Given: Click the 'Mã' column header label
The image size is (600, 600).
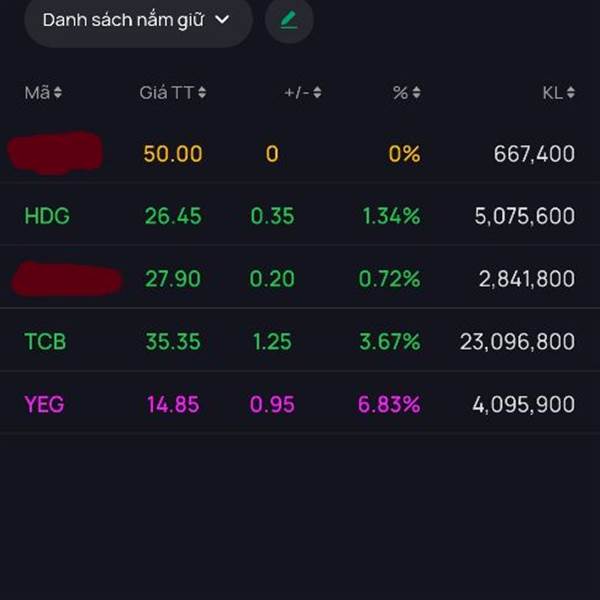Looking at the screenshot, I should pos(37,93).
